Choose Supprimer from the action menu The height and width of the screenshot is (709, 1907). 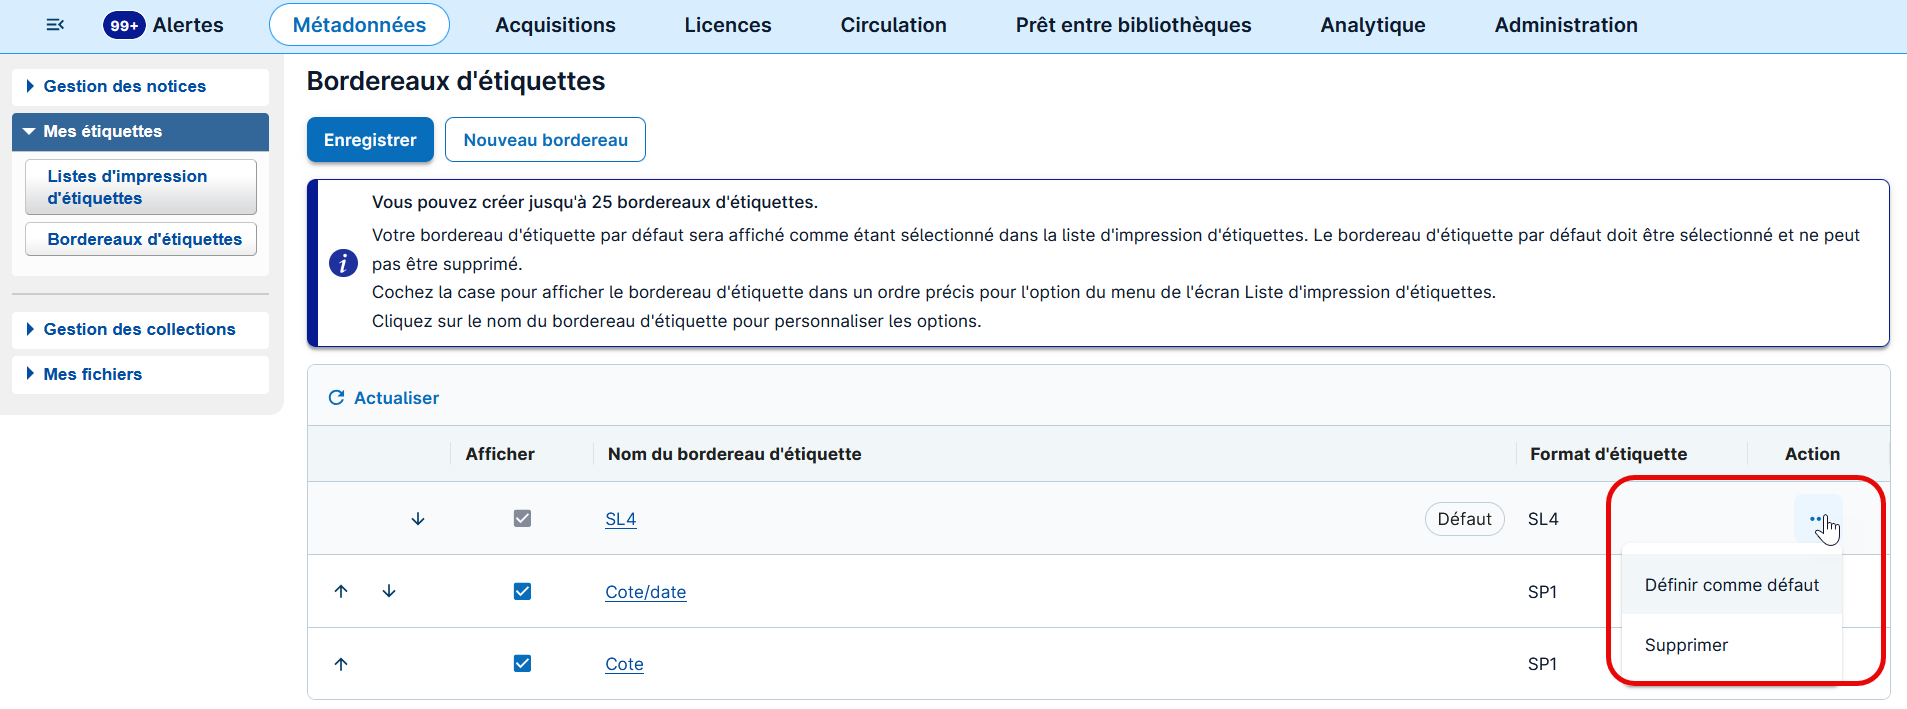(x=1686, y=645)
